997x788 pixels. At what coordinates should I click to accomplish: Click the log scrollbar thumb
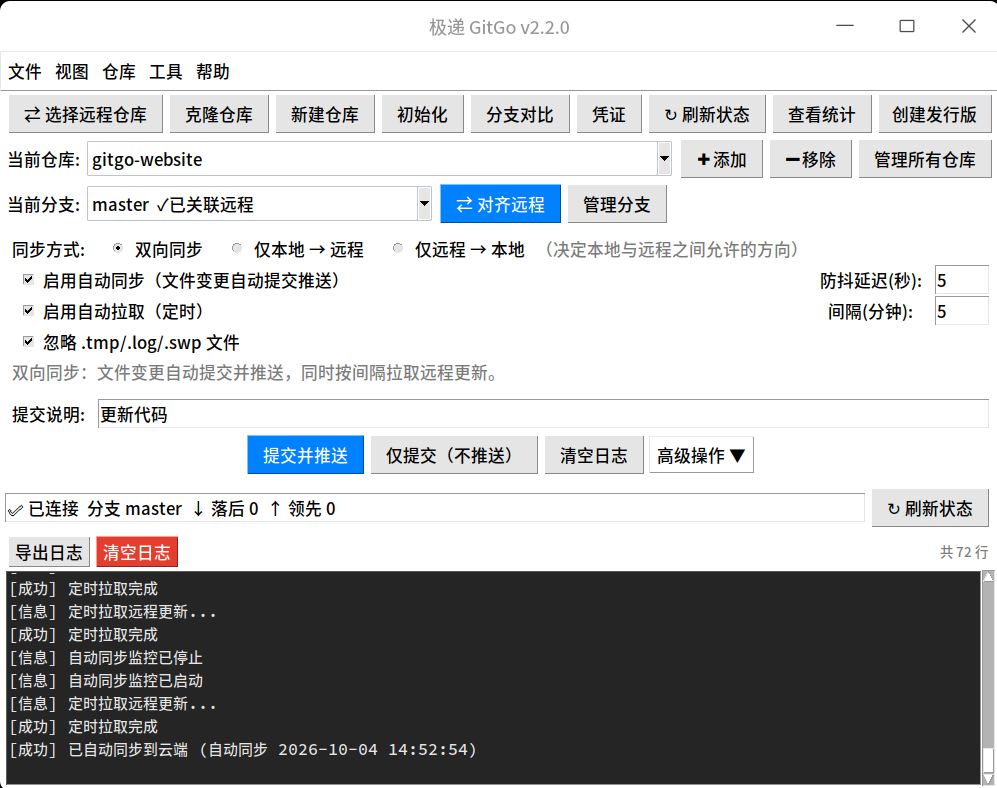point(988,759)
